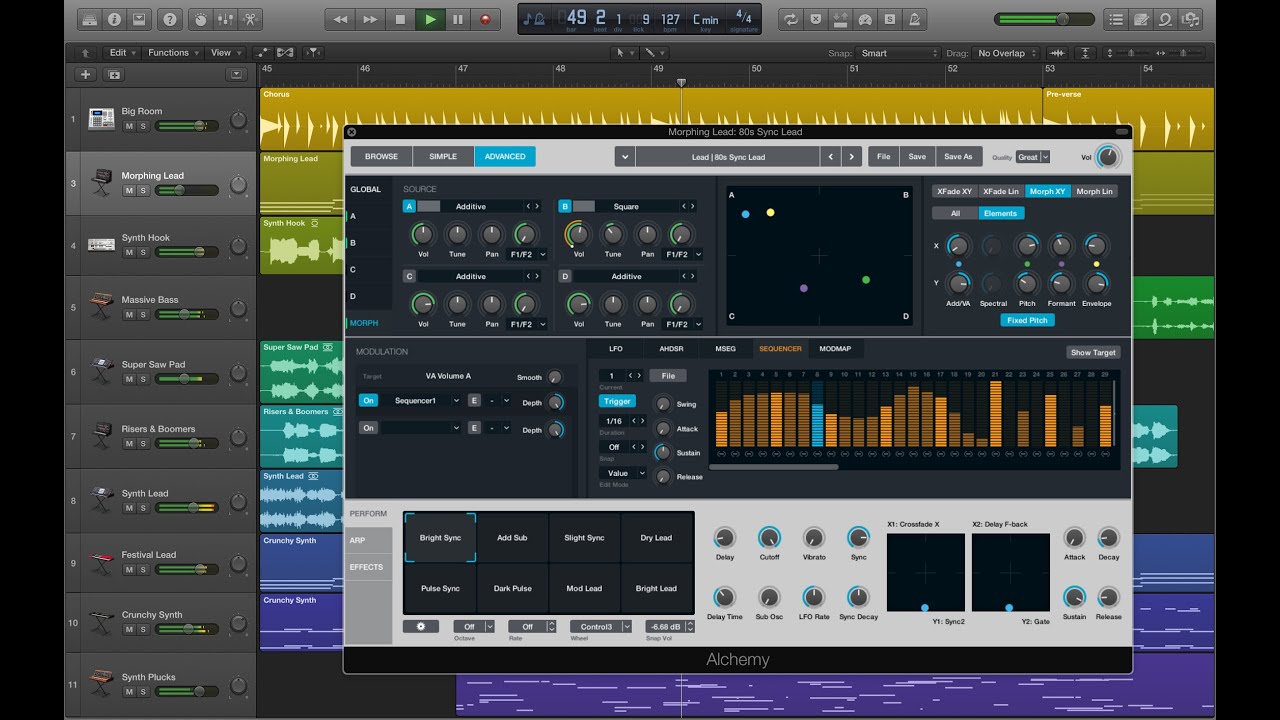Open the Quick Help question mark icon
This screenshot has height=720, width=1280.
(171, 19)
